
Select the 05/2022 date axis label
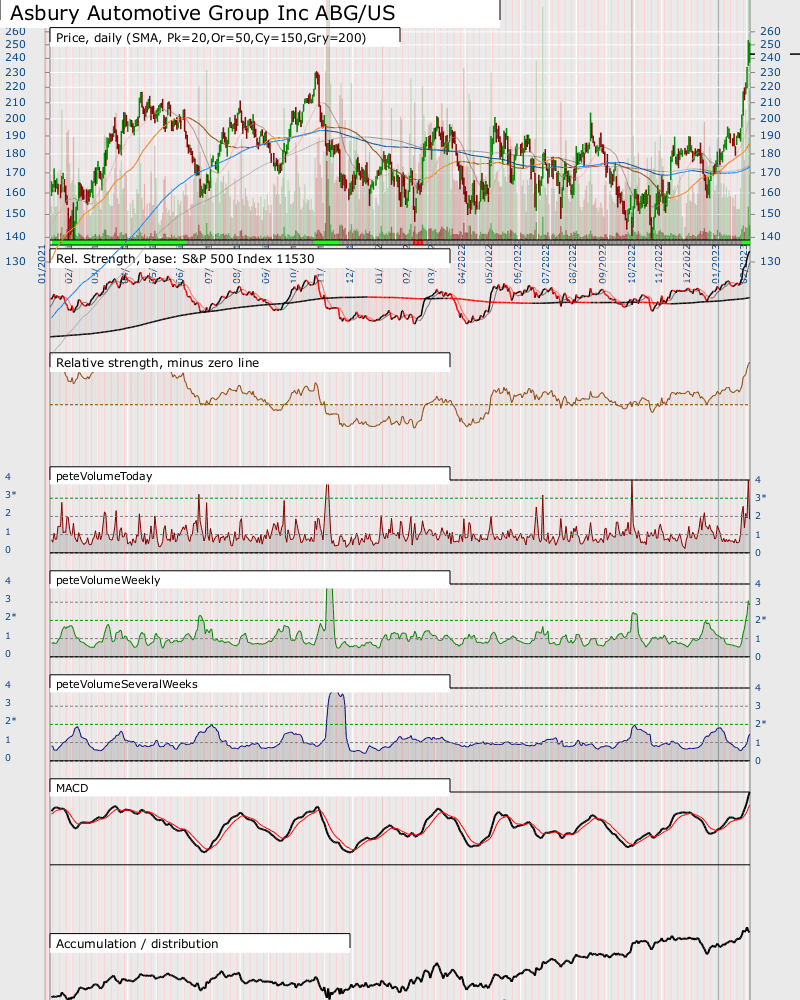click(489, 264)
